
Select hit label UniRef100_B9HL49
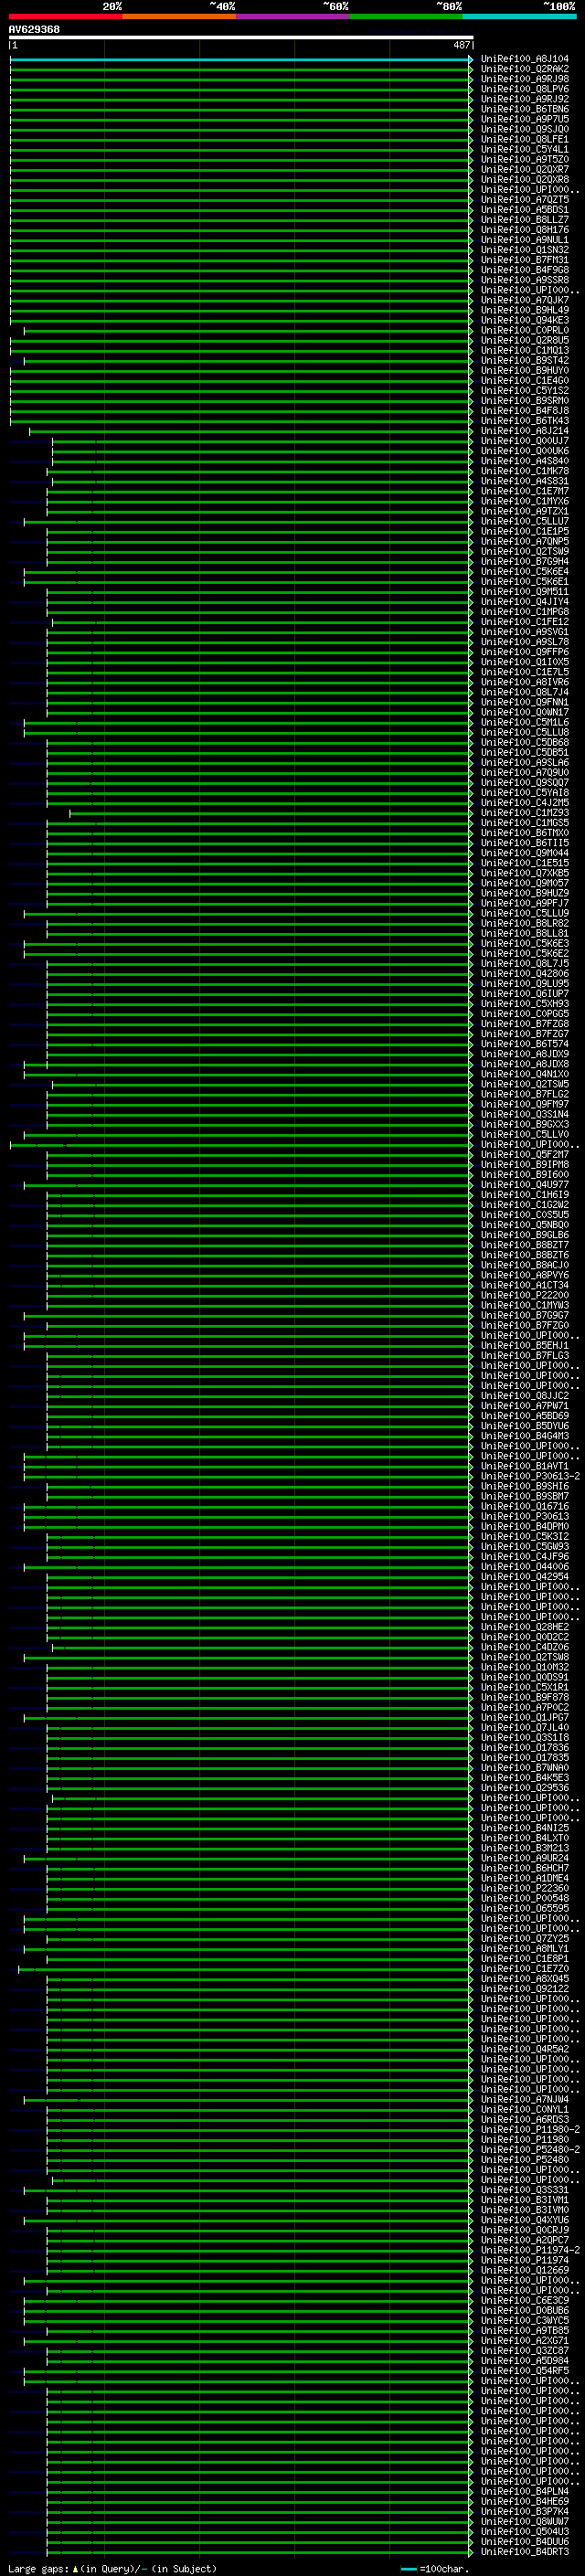[x=525, y=310]
